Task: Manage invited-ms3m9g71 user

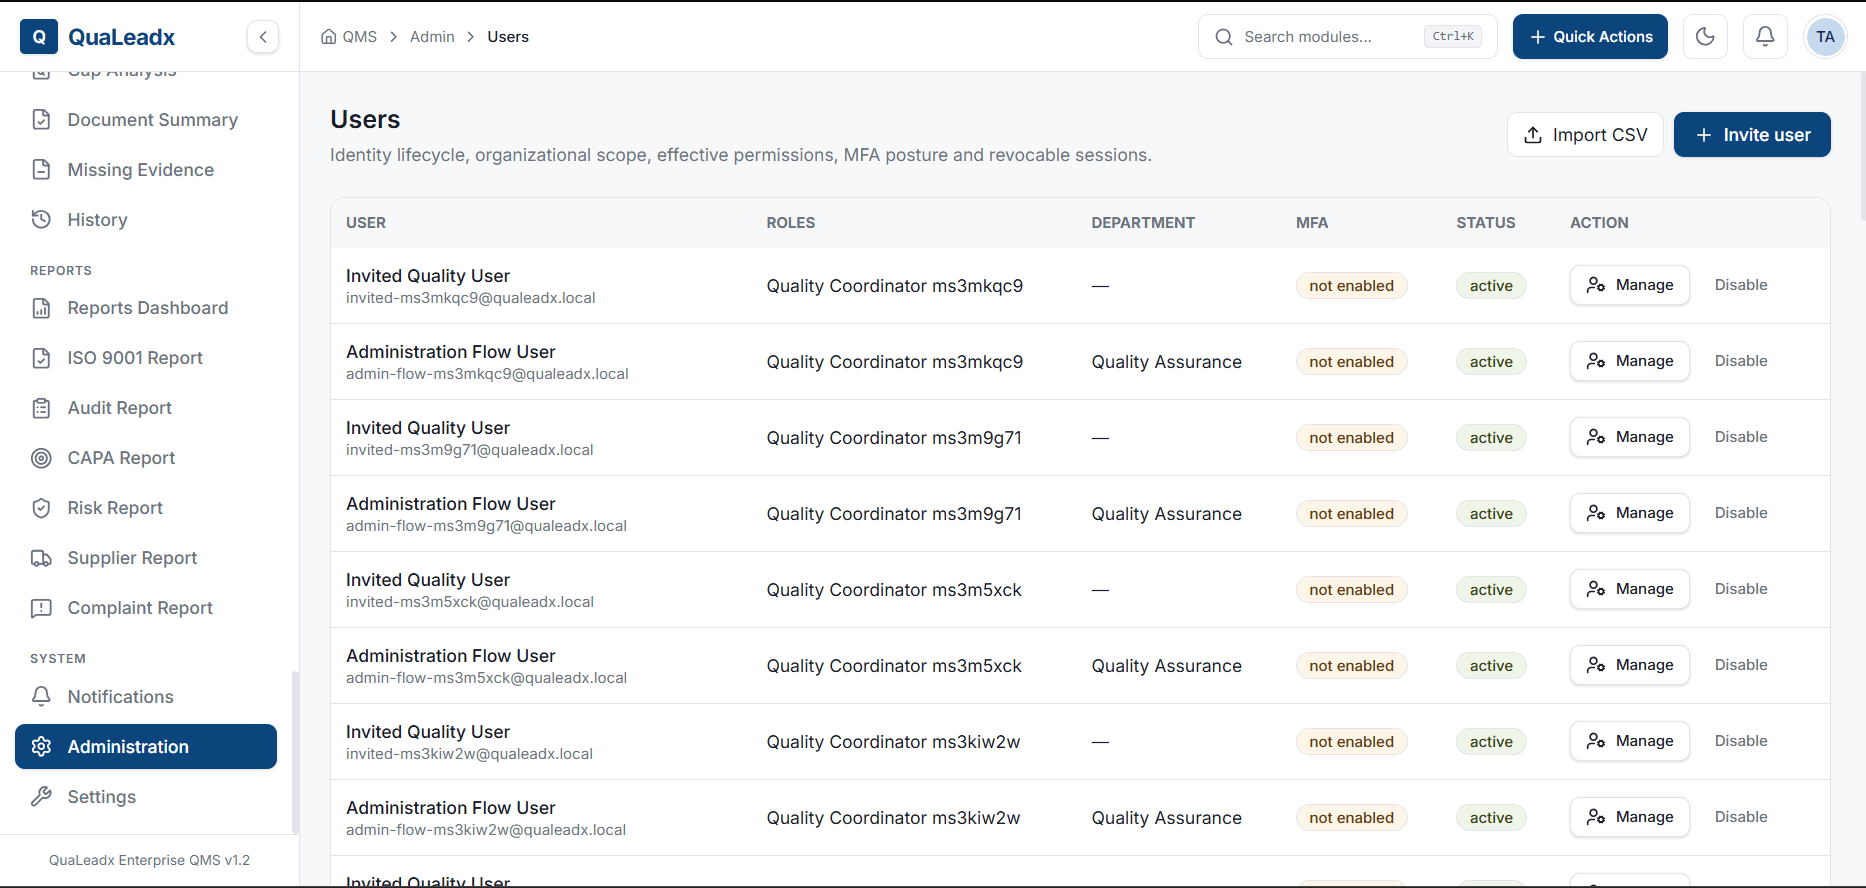Action: (1629, 437)
